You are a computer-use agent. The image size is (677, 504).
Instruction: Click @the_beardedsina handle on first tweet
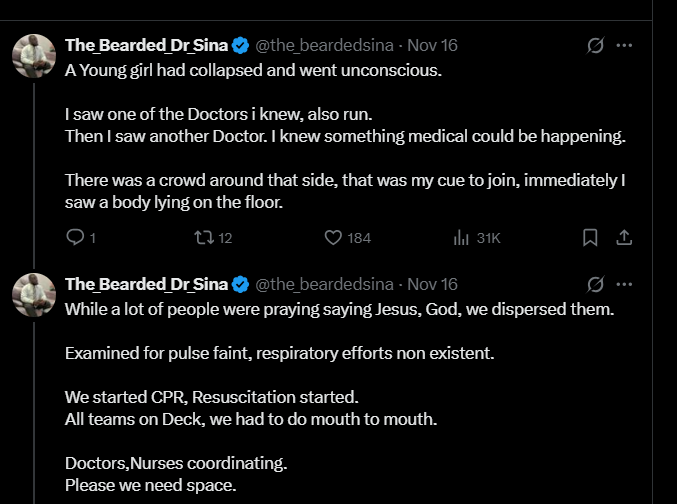325,45
